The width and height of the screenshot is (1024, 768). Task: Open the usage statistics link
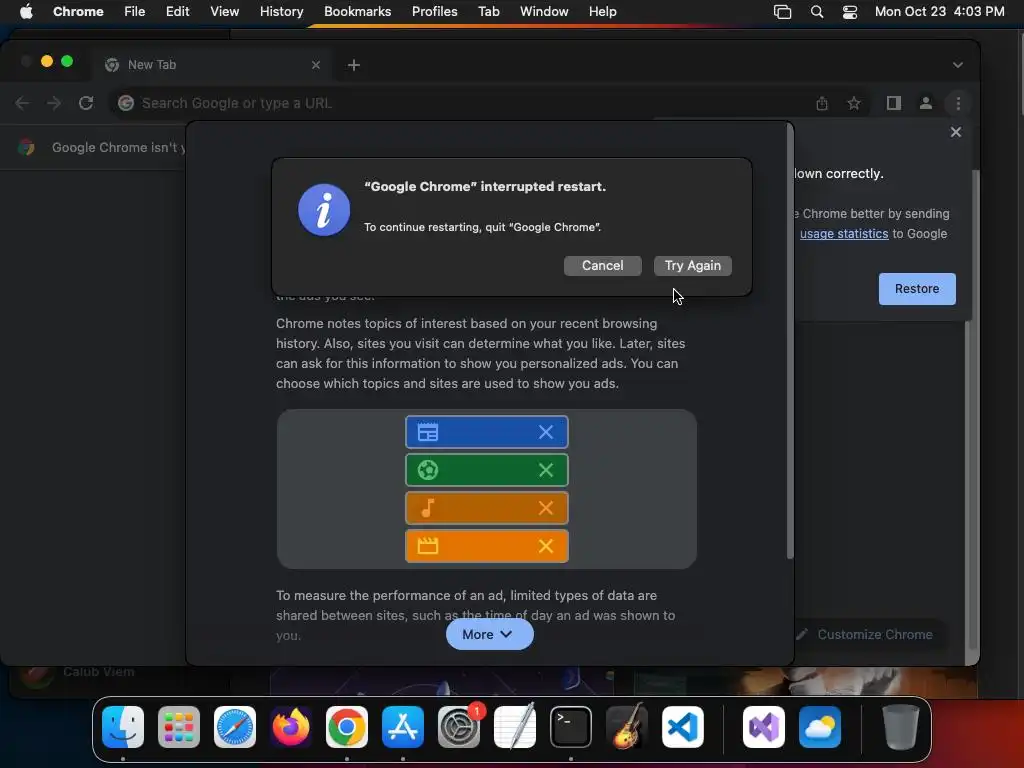[x=844, y=234]
